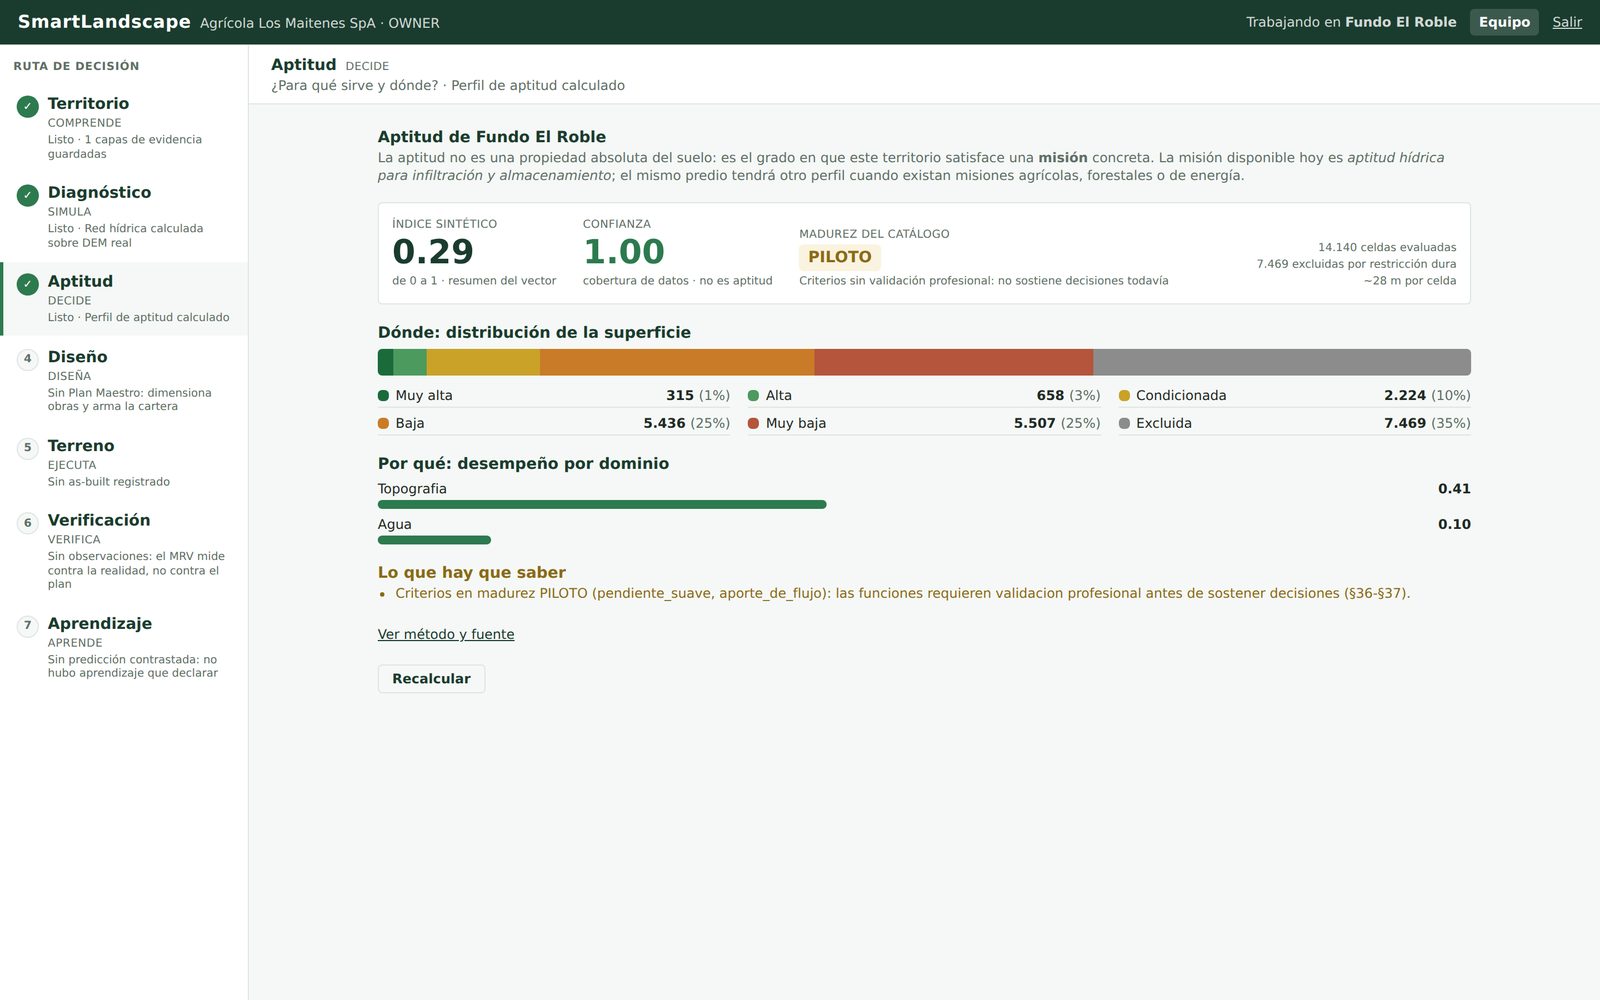
Task: Open the Diagnóstico step
Action: [x=124, y=217]
